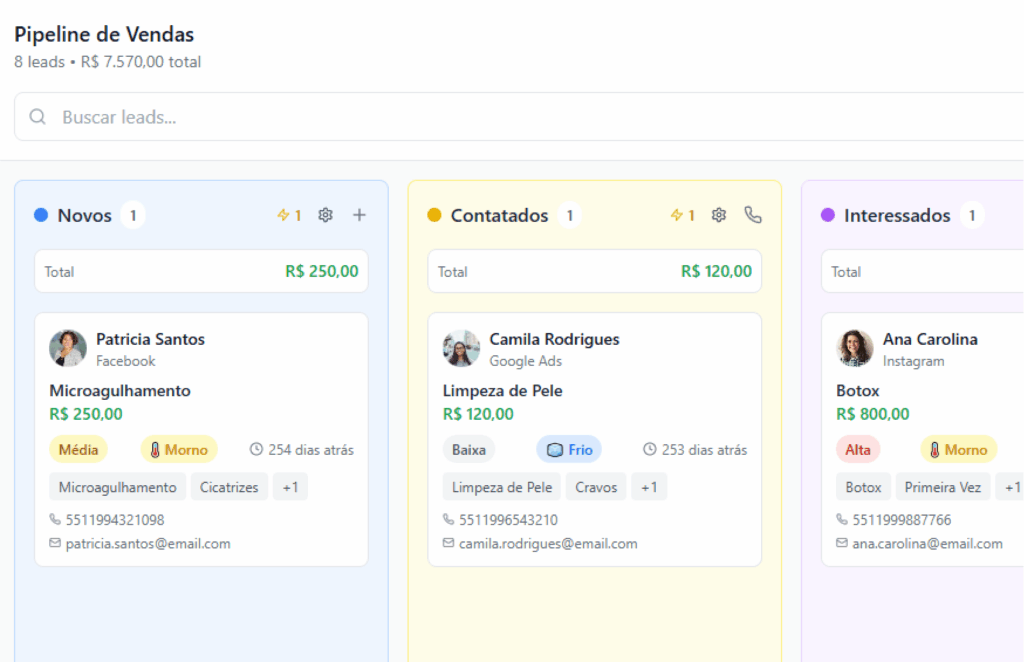The image size is (1024, 662).
Task: Expand +1 tags on Camila Rodrigues card
Action: tap(649, 487)
